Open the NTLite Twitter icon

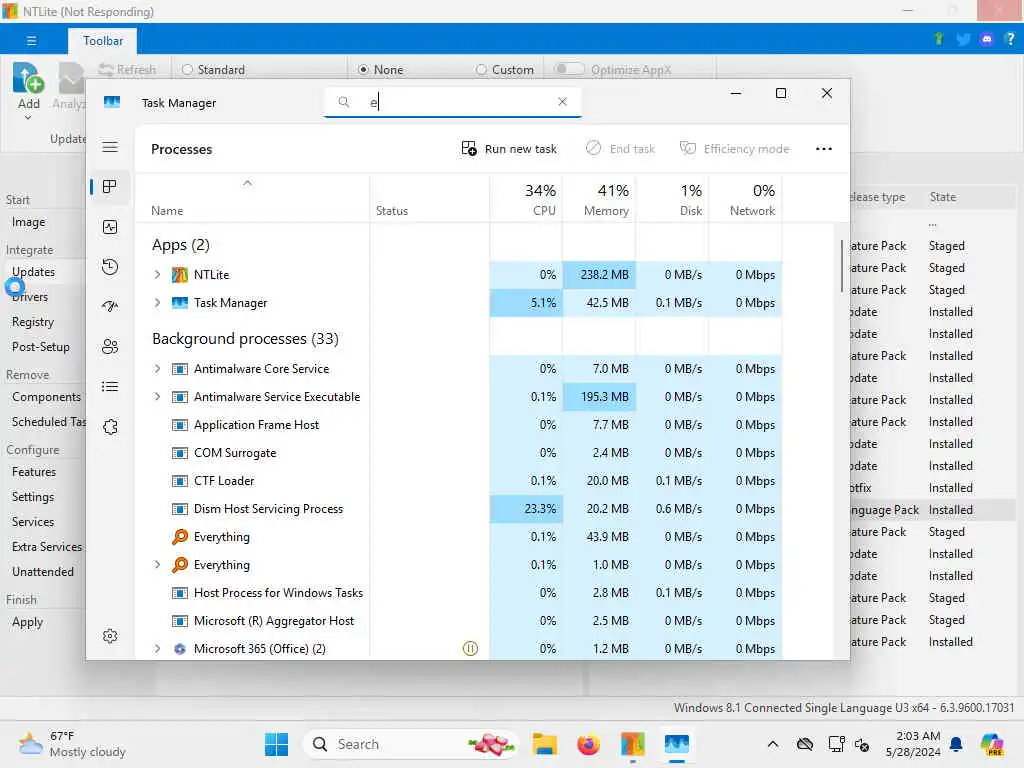tap(963, 39)
